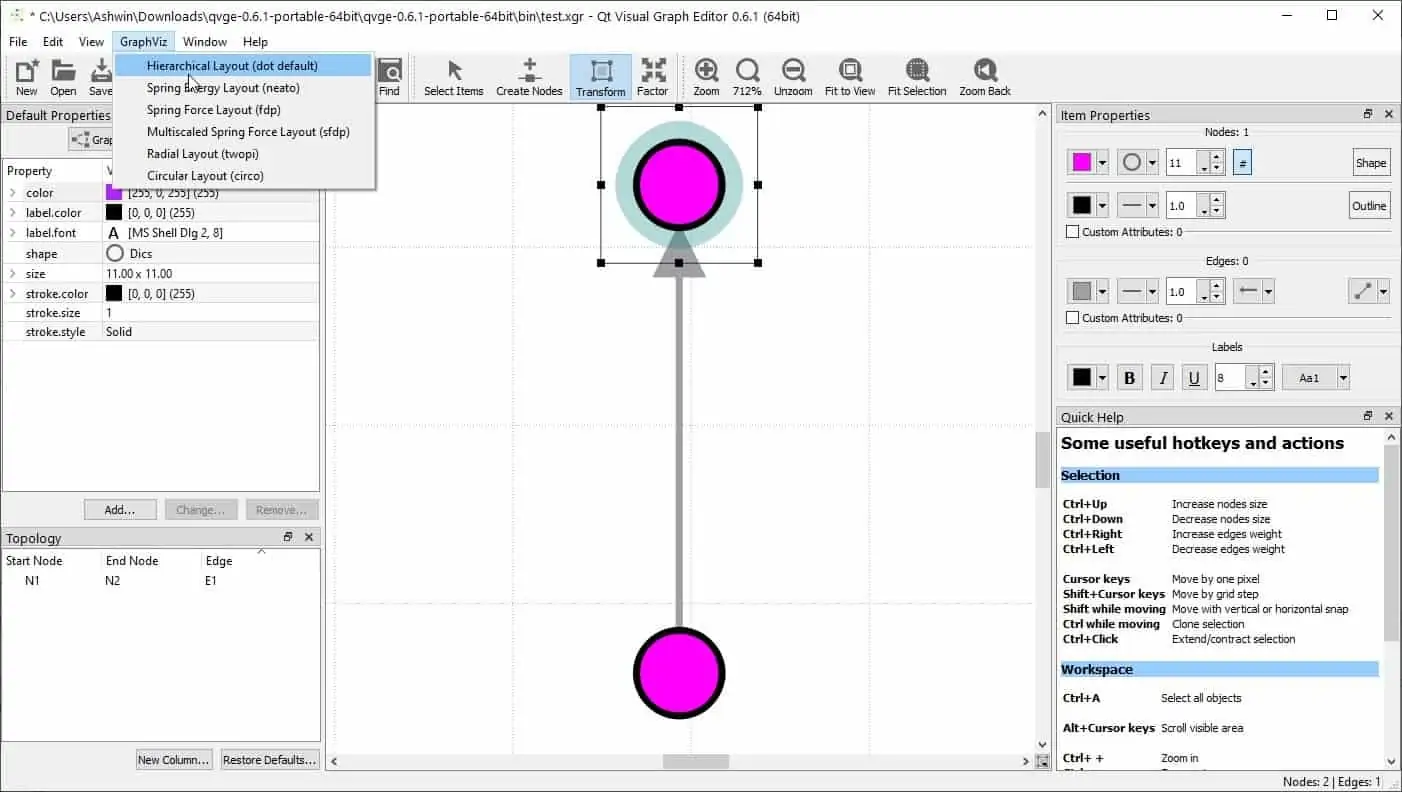Screen dimensions: 1402x792
Task: Click the black label color swatch
Action: pyautogui.click(x=1082, y=378)
